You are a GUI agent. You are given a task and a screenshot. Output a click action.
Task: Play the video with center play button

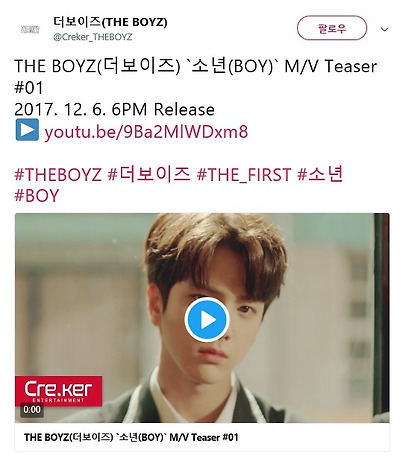coord(207,319)
